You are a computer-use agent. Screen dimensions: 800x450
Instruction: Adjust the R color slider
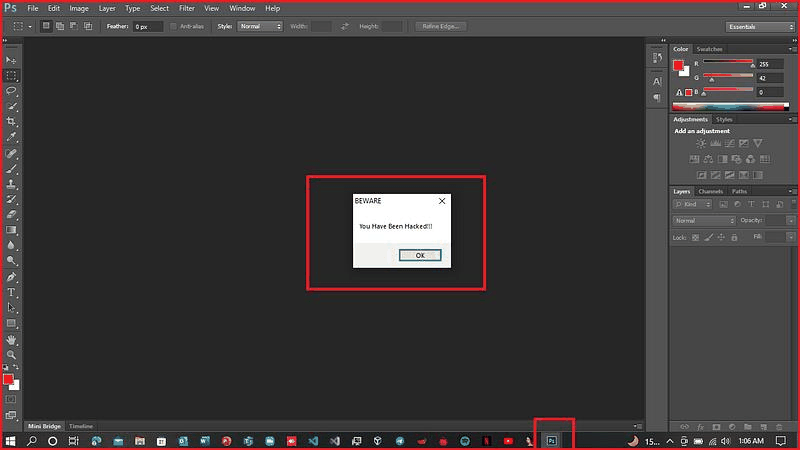[728, 63]
